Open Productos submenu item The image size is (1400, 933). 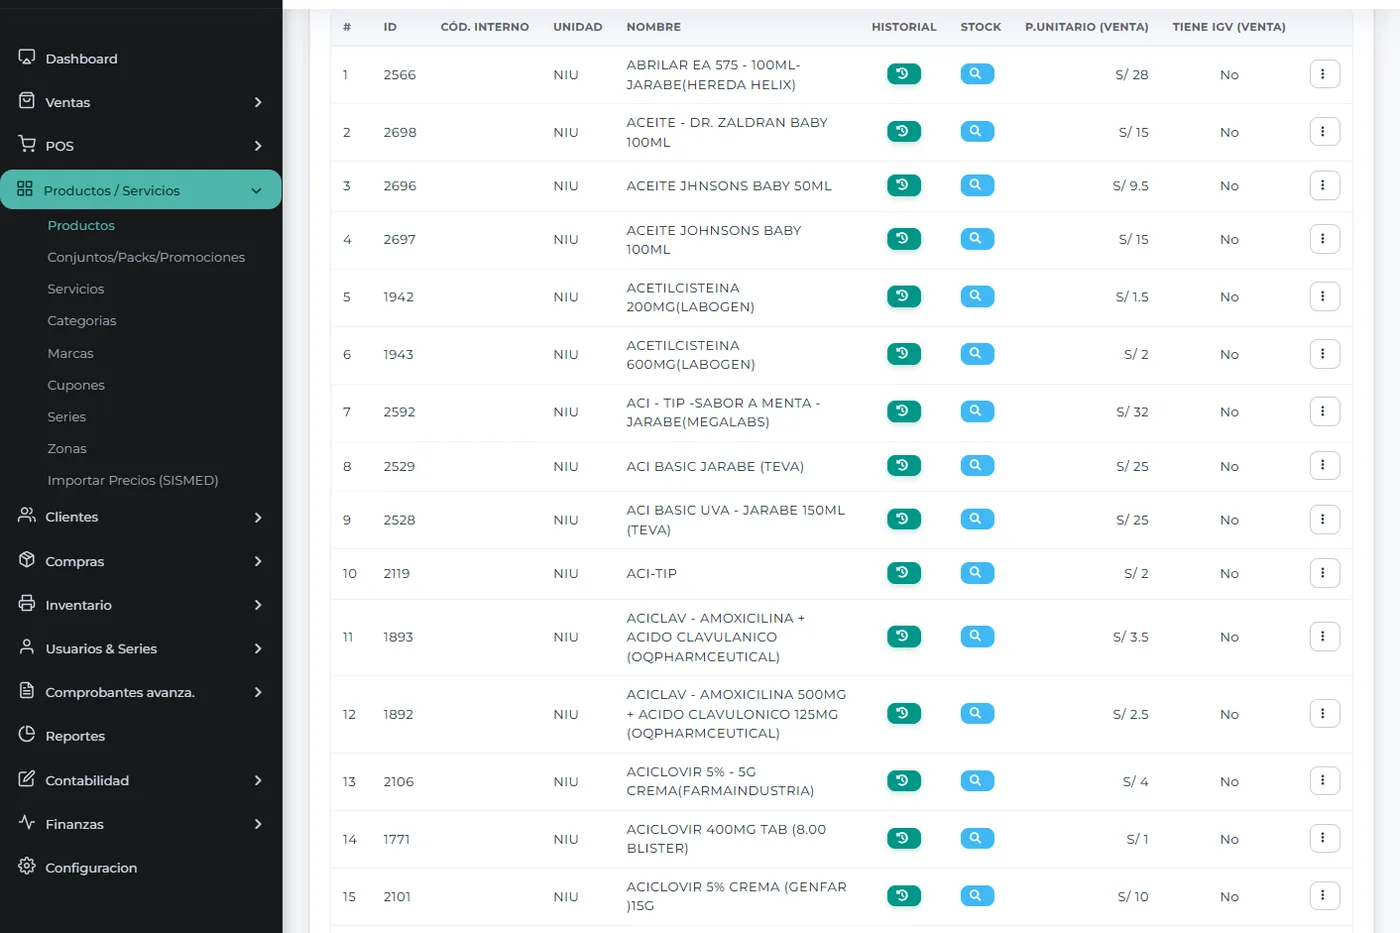tap(81, 225)
